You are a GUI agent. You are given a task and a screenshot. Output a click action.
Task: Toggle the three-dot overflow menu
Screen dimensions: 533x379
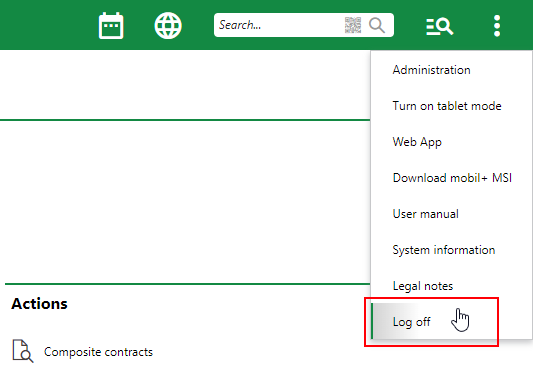[497, 26]
